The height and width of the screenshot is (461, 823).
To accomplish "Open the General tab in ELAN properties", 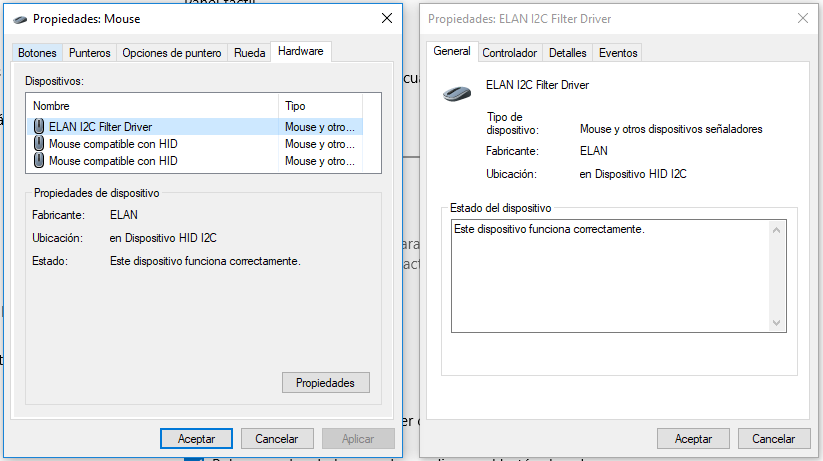I will click(x=452, y=51).
